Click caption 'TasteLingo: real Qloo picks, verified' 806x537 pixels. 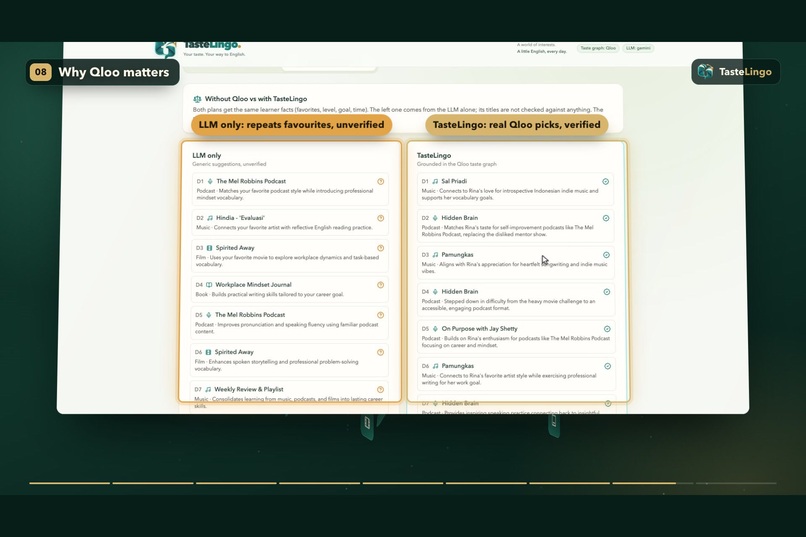click(517, 125)
